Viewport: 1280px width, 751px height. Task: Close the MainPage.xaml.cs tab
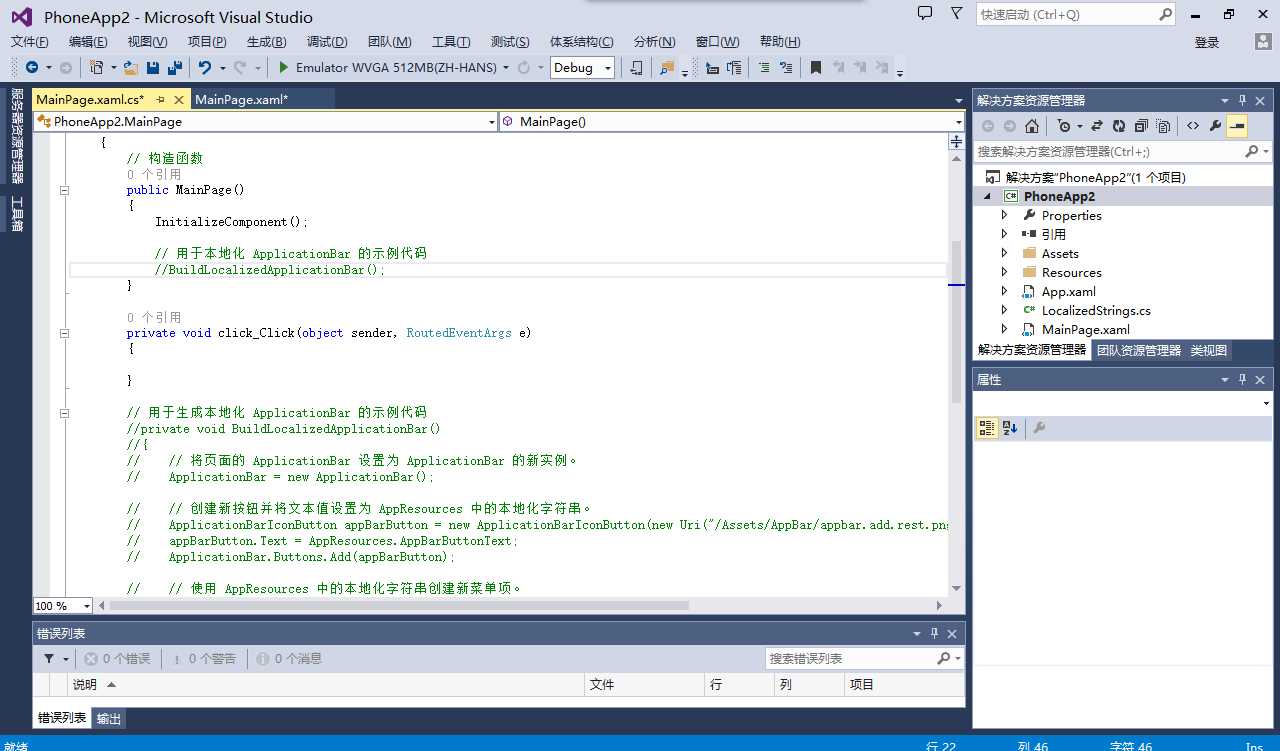click(x=179, y=100)
